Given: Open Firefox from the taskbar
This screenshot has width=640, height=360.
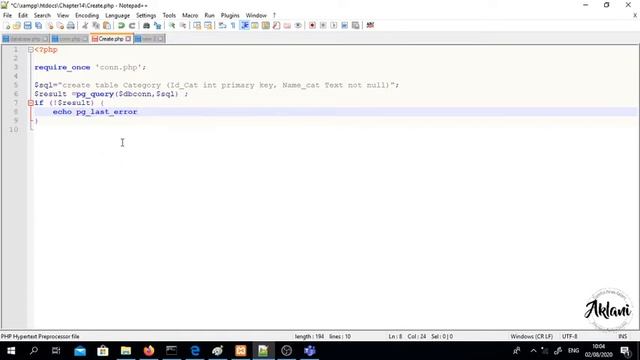Looking at the screenshot, I should point(149,351).
